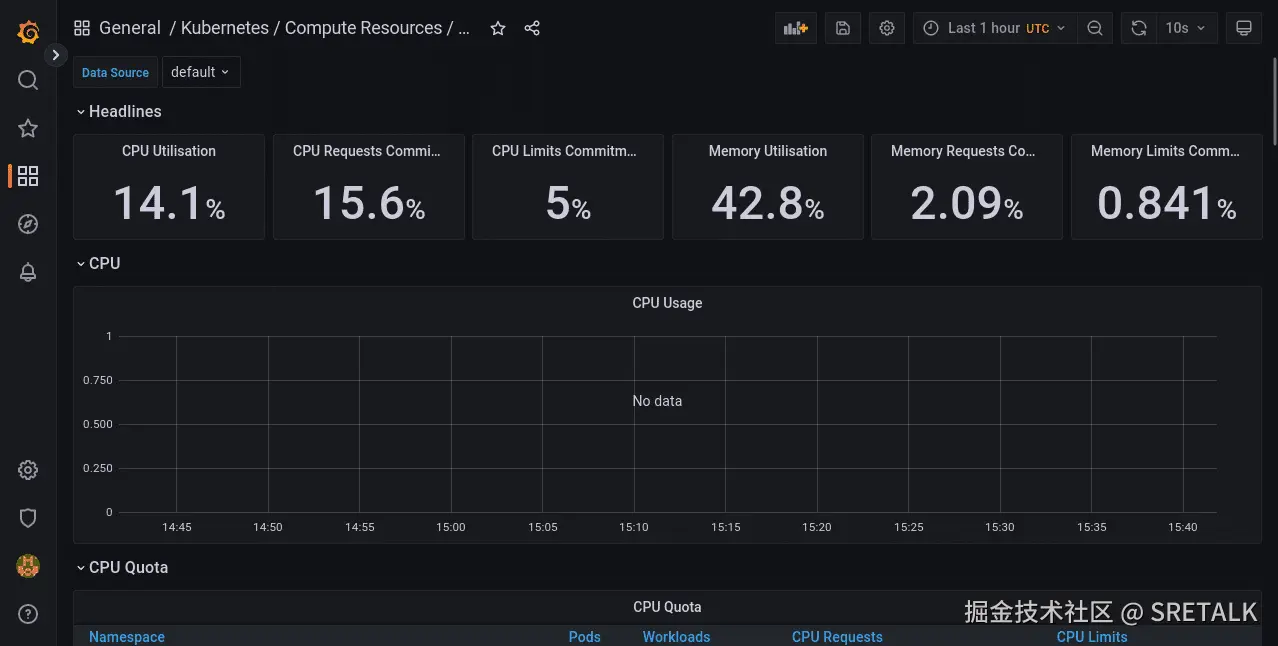This screenshot has height=646, width=1278.
Task: Toggle the sidebar expand arrow
Action: click(x=56, y=55)
